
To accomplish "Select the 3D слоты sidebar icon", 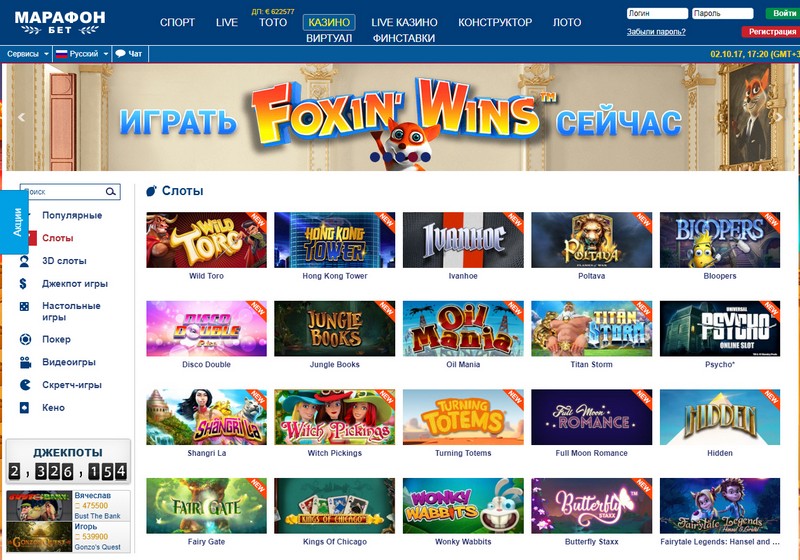I will pos(24,261).
